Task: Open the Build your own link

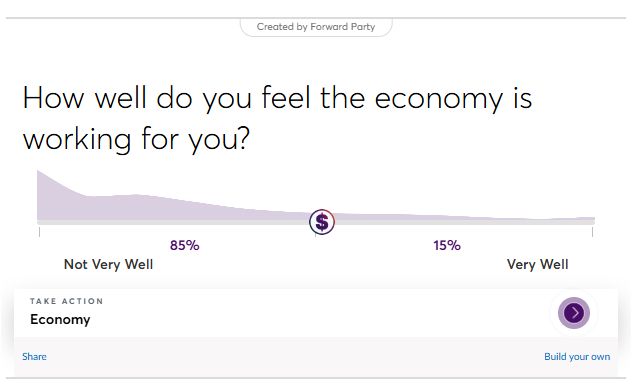Action: coord(577,357)
